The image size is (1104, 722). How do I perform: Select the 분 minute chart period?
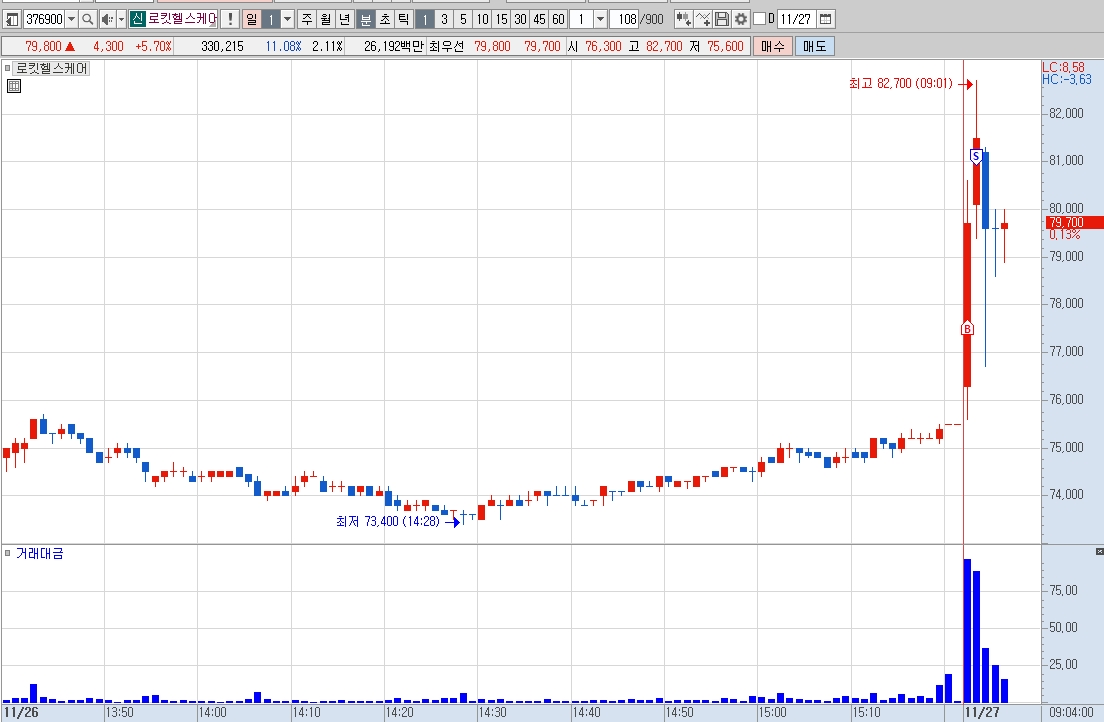[x=366, y=19]
